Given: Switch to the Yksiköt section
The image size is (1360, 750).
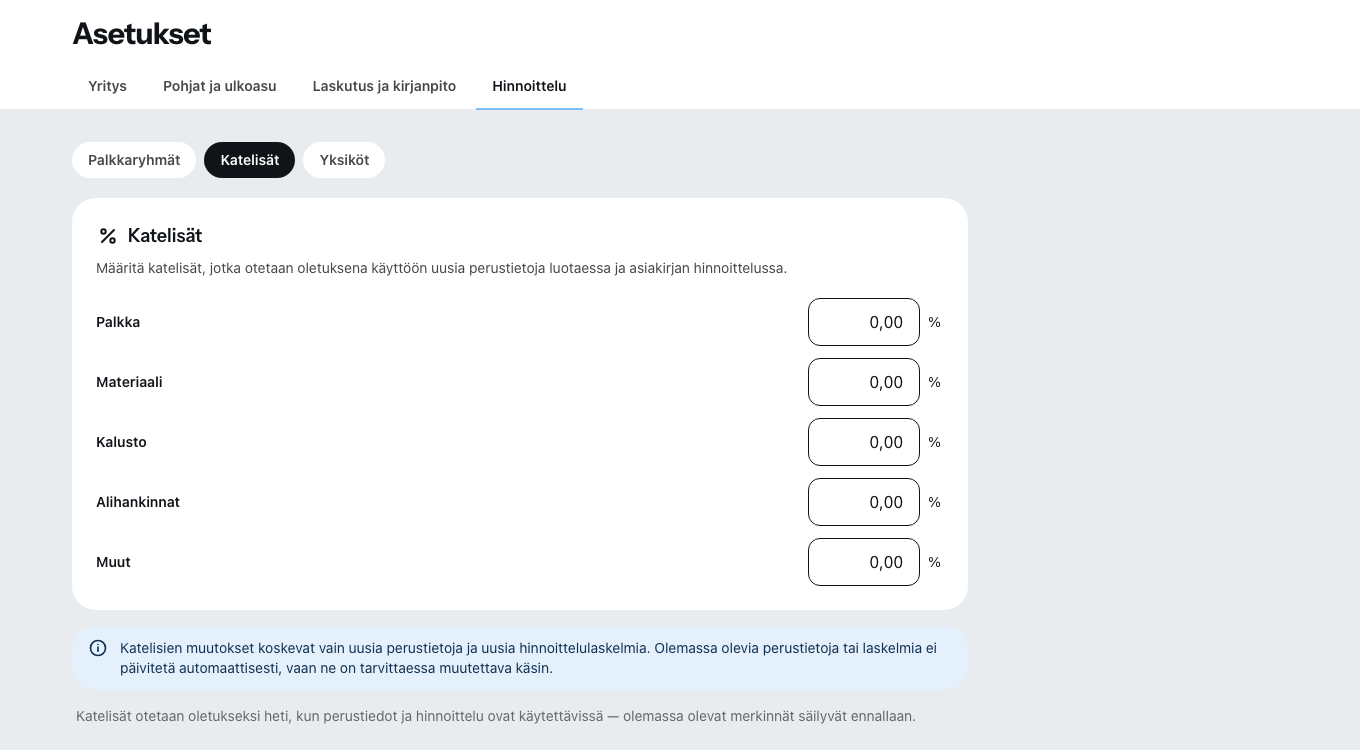Looking at the screenshot, I should pyautogui.click(x=344, y=160).
